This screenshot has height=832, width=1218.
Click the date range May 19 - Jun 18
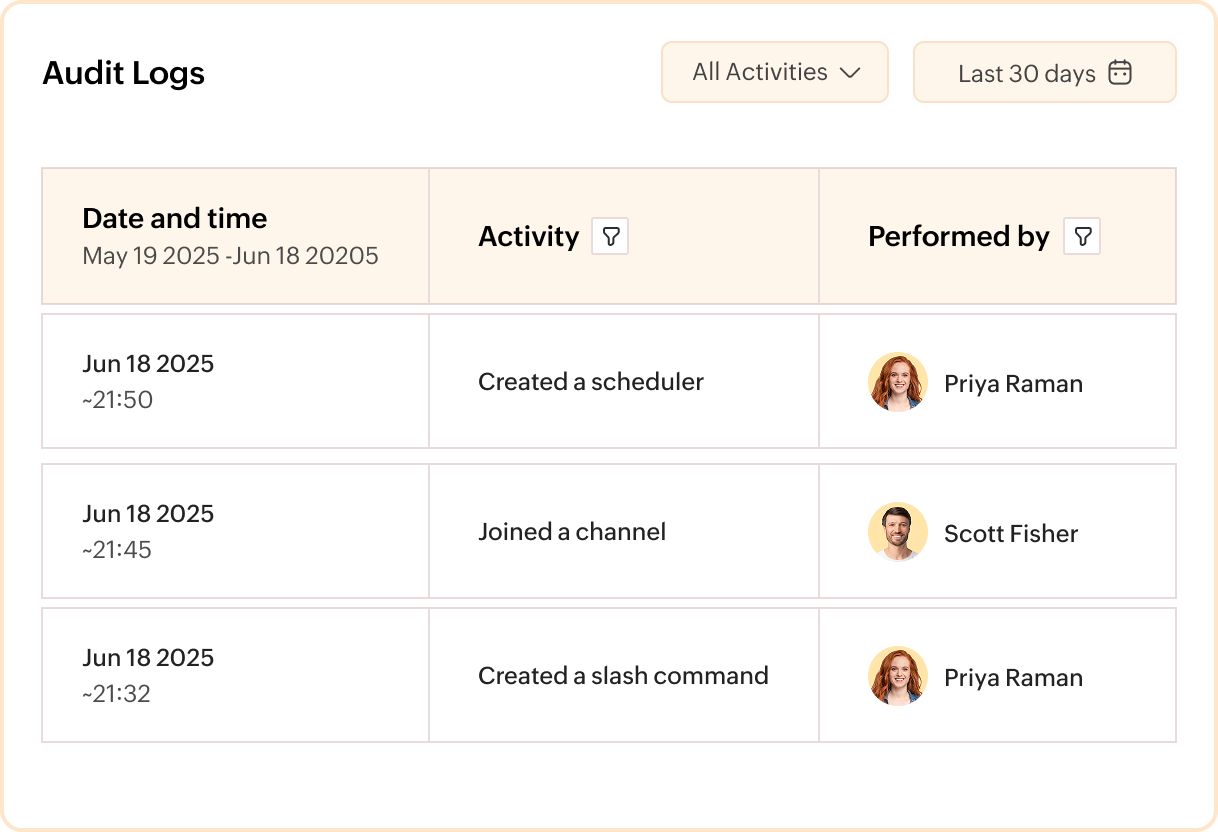[x=230, y=256]
